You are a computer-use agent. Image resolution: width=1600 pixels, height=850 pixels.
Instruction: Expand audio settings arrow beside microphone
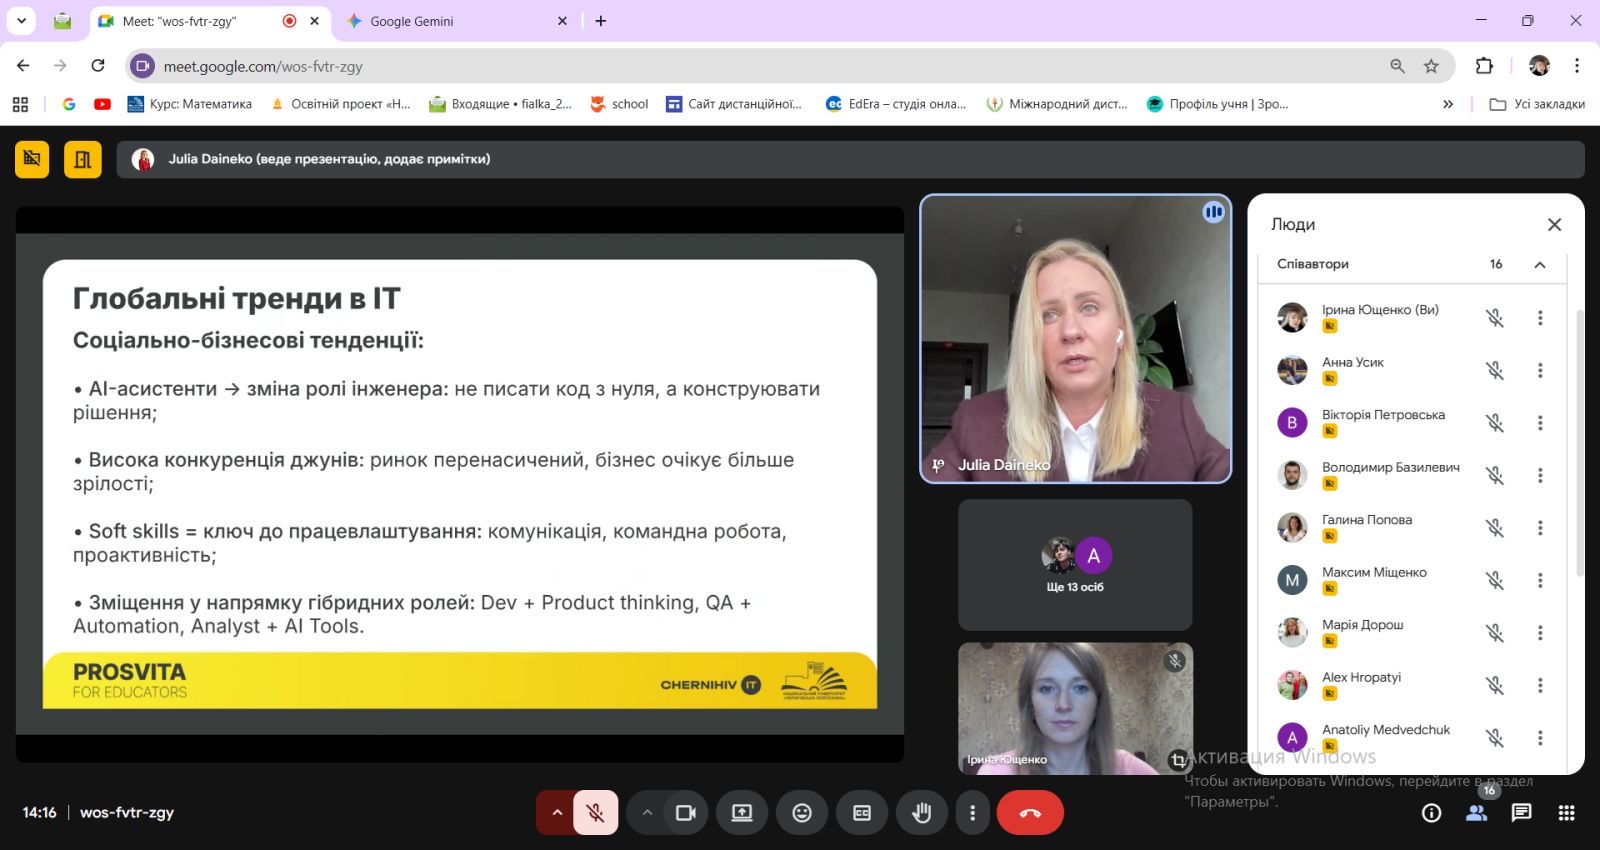557,813
